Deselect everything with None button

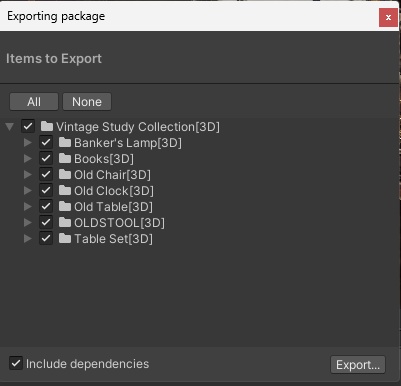(x=87, y=102)
